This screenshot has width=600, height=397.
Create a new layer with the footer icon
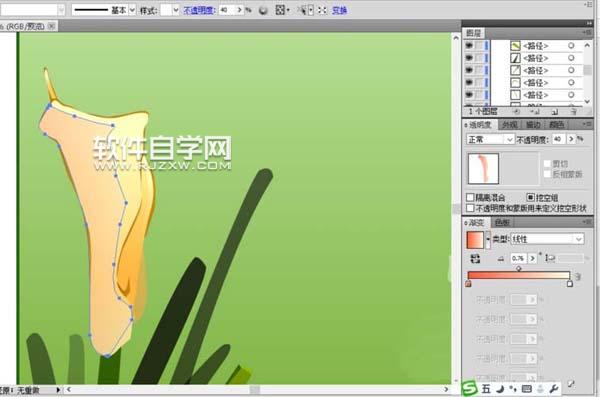554,112
